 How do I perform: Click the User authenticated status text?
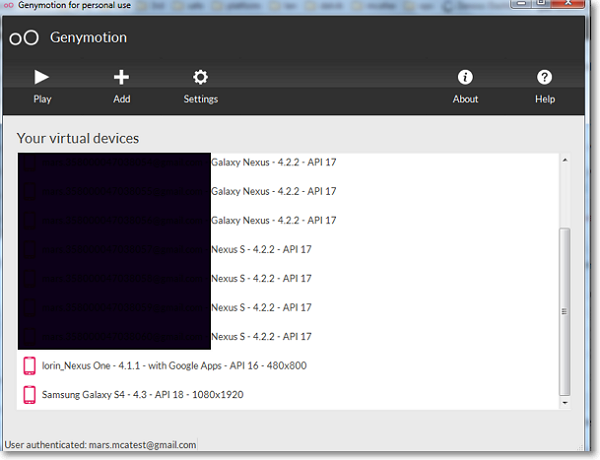[x=100, y=445]
